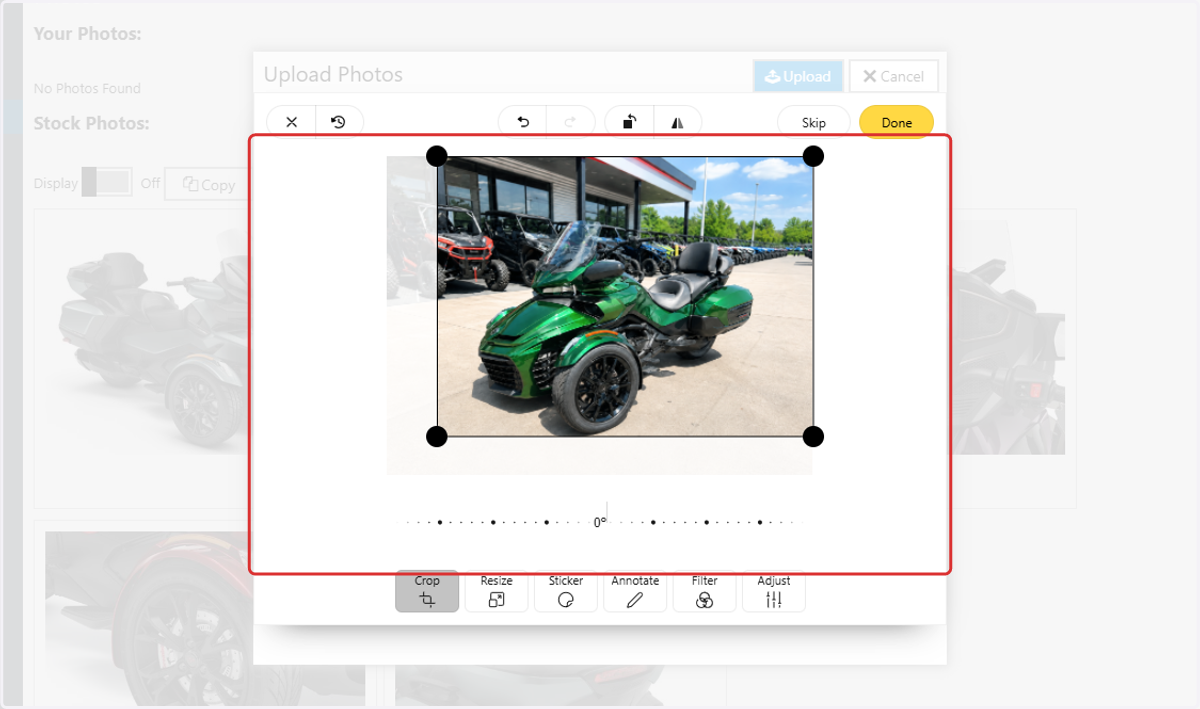
Task: Open the Filter tool tab
Action: [x=704, y=591]
